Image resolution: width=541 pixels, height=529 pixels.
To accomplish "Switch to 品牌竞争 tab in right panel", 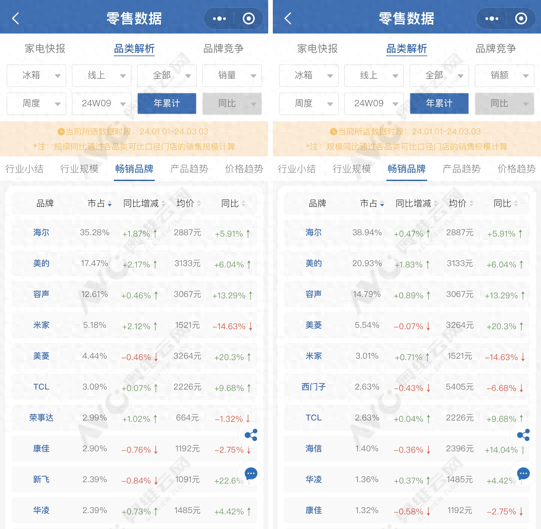I will tap(496, 49).
